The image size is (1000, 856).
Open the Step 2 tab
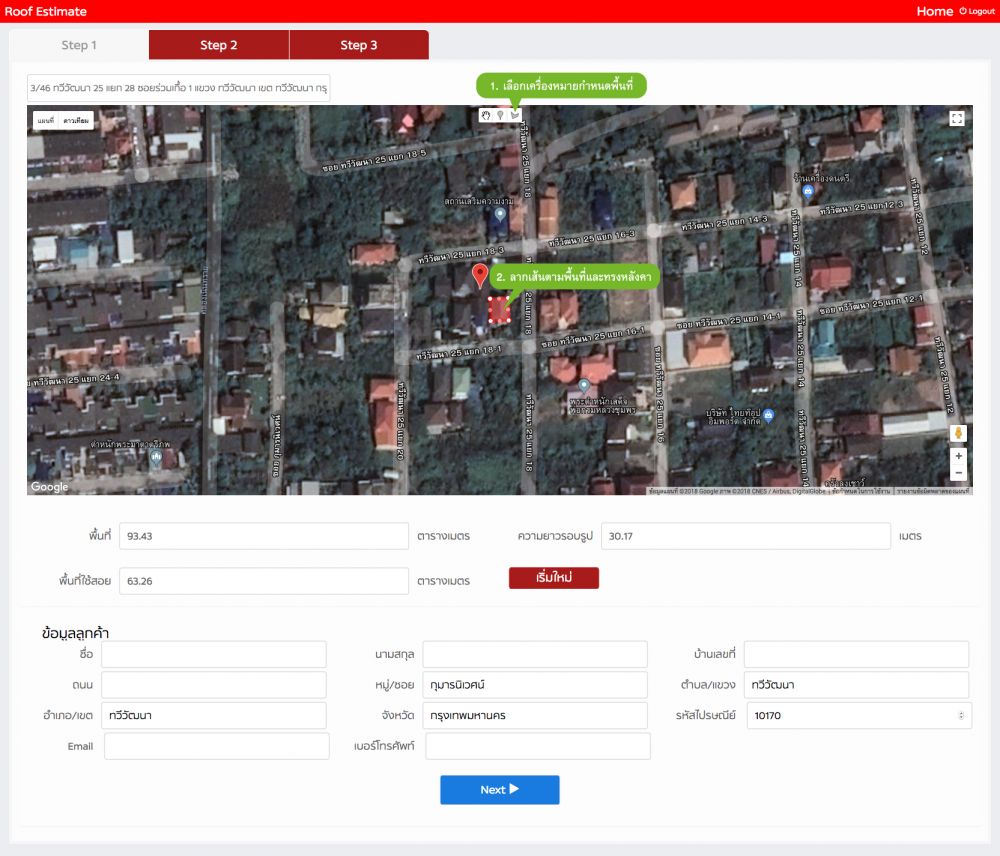219,45
